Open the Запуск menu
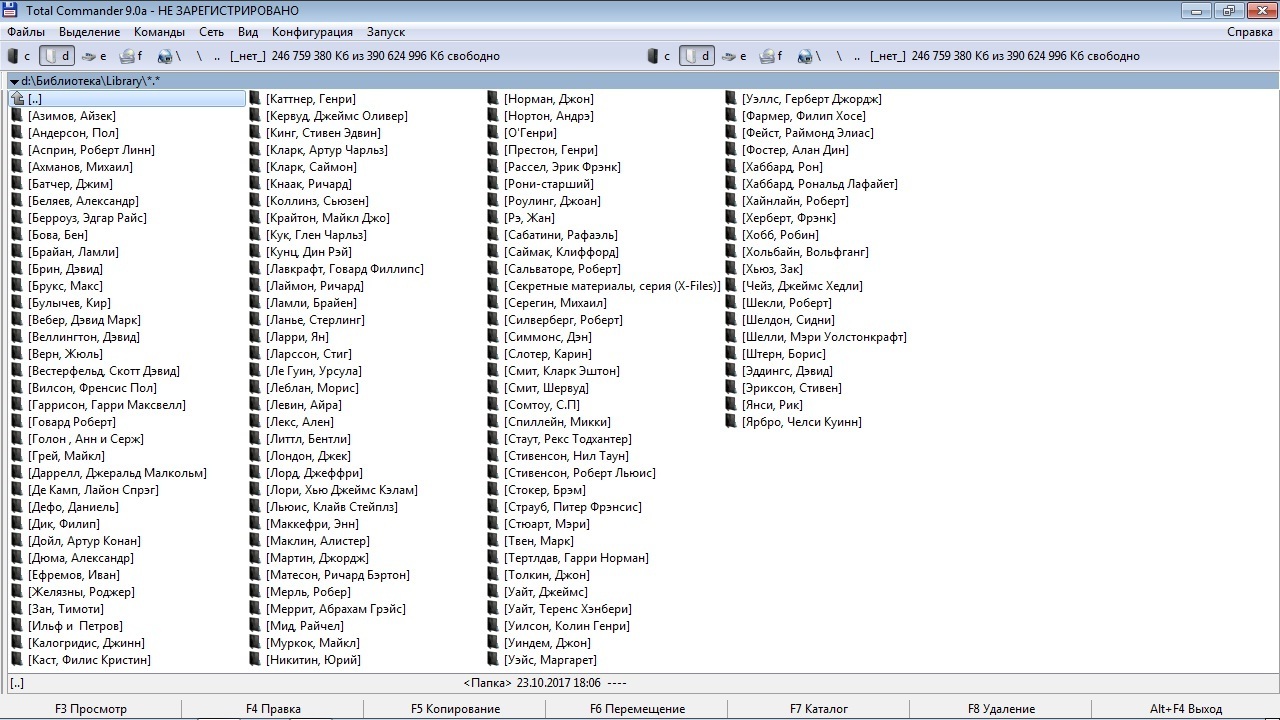 pos(386,32)
